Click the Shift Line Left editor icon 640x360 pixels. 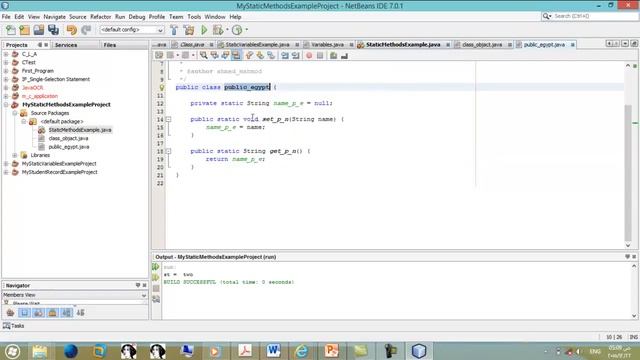(284, 56)
